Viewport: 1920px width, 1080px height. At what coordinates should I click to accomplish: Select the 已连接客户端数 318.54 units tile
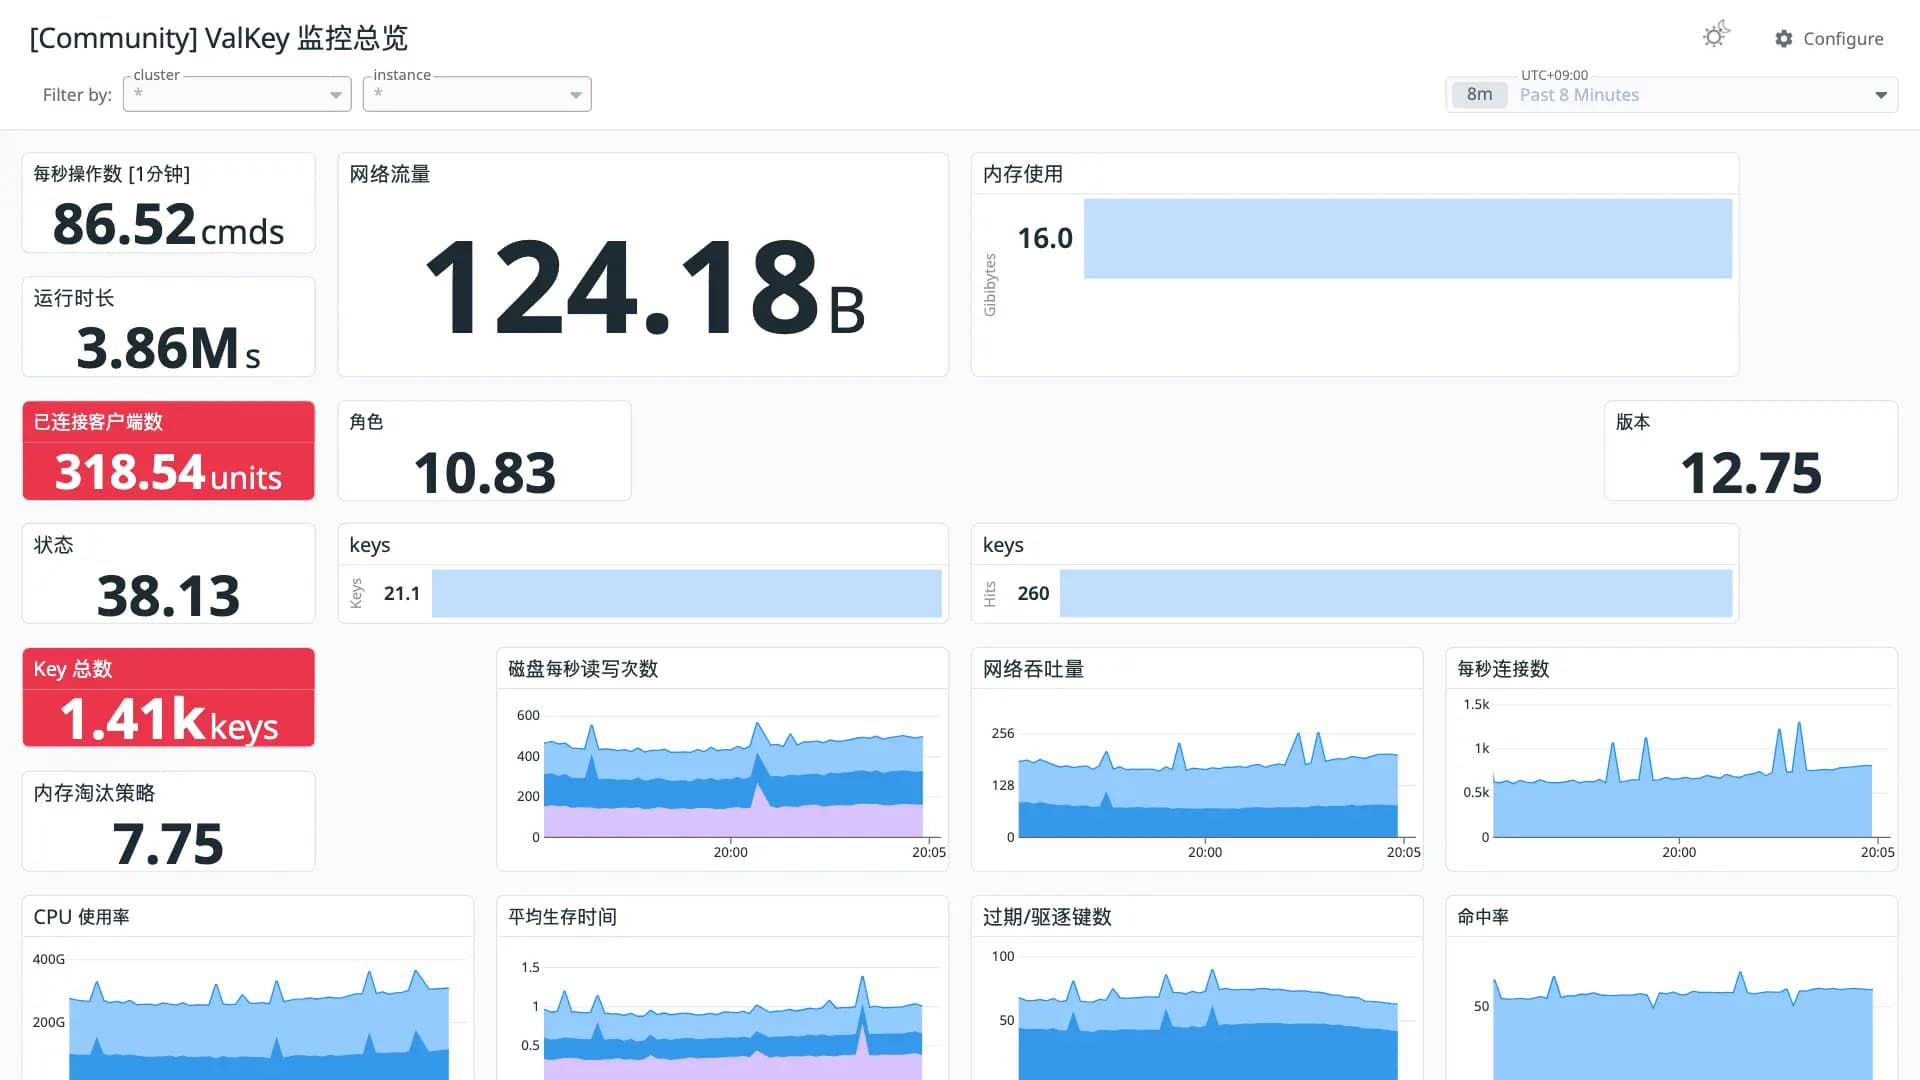point(168,451)
